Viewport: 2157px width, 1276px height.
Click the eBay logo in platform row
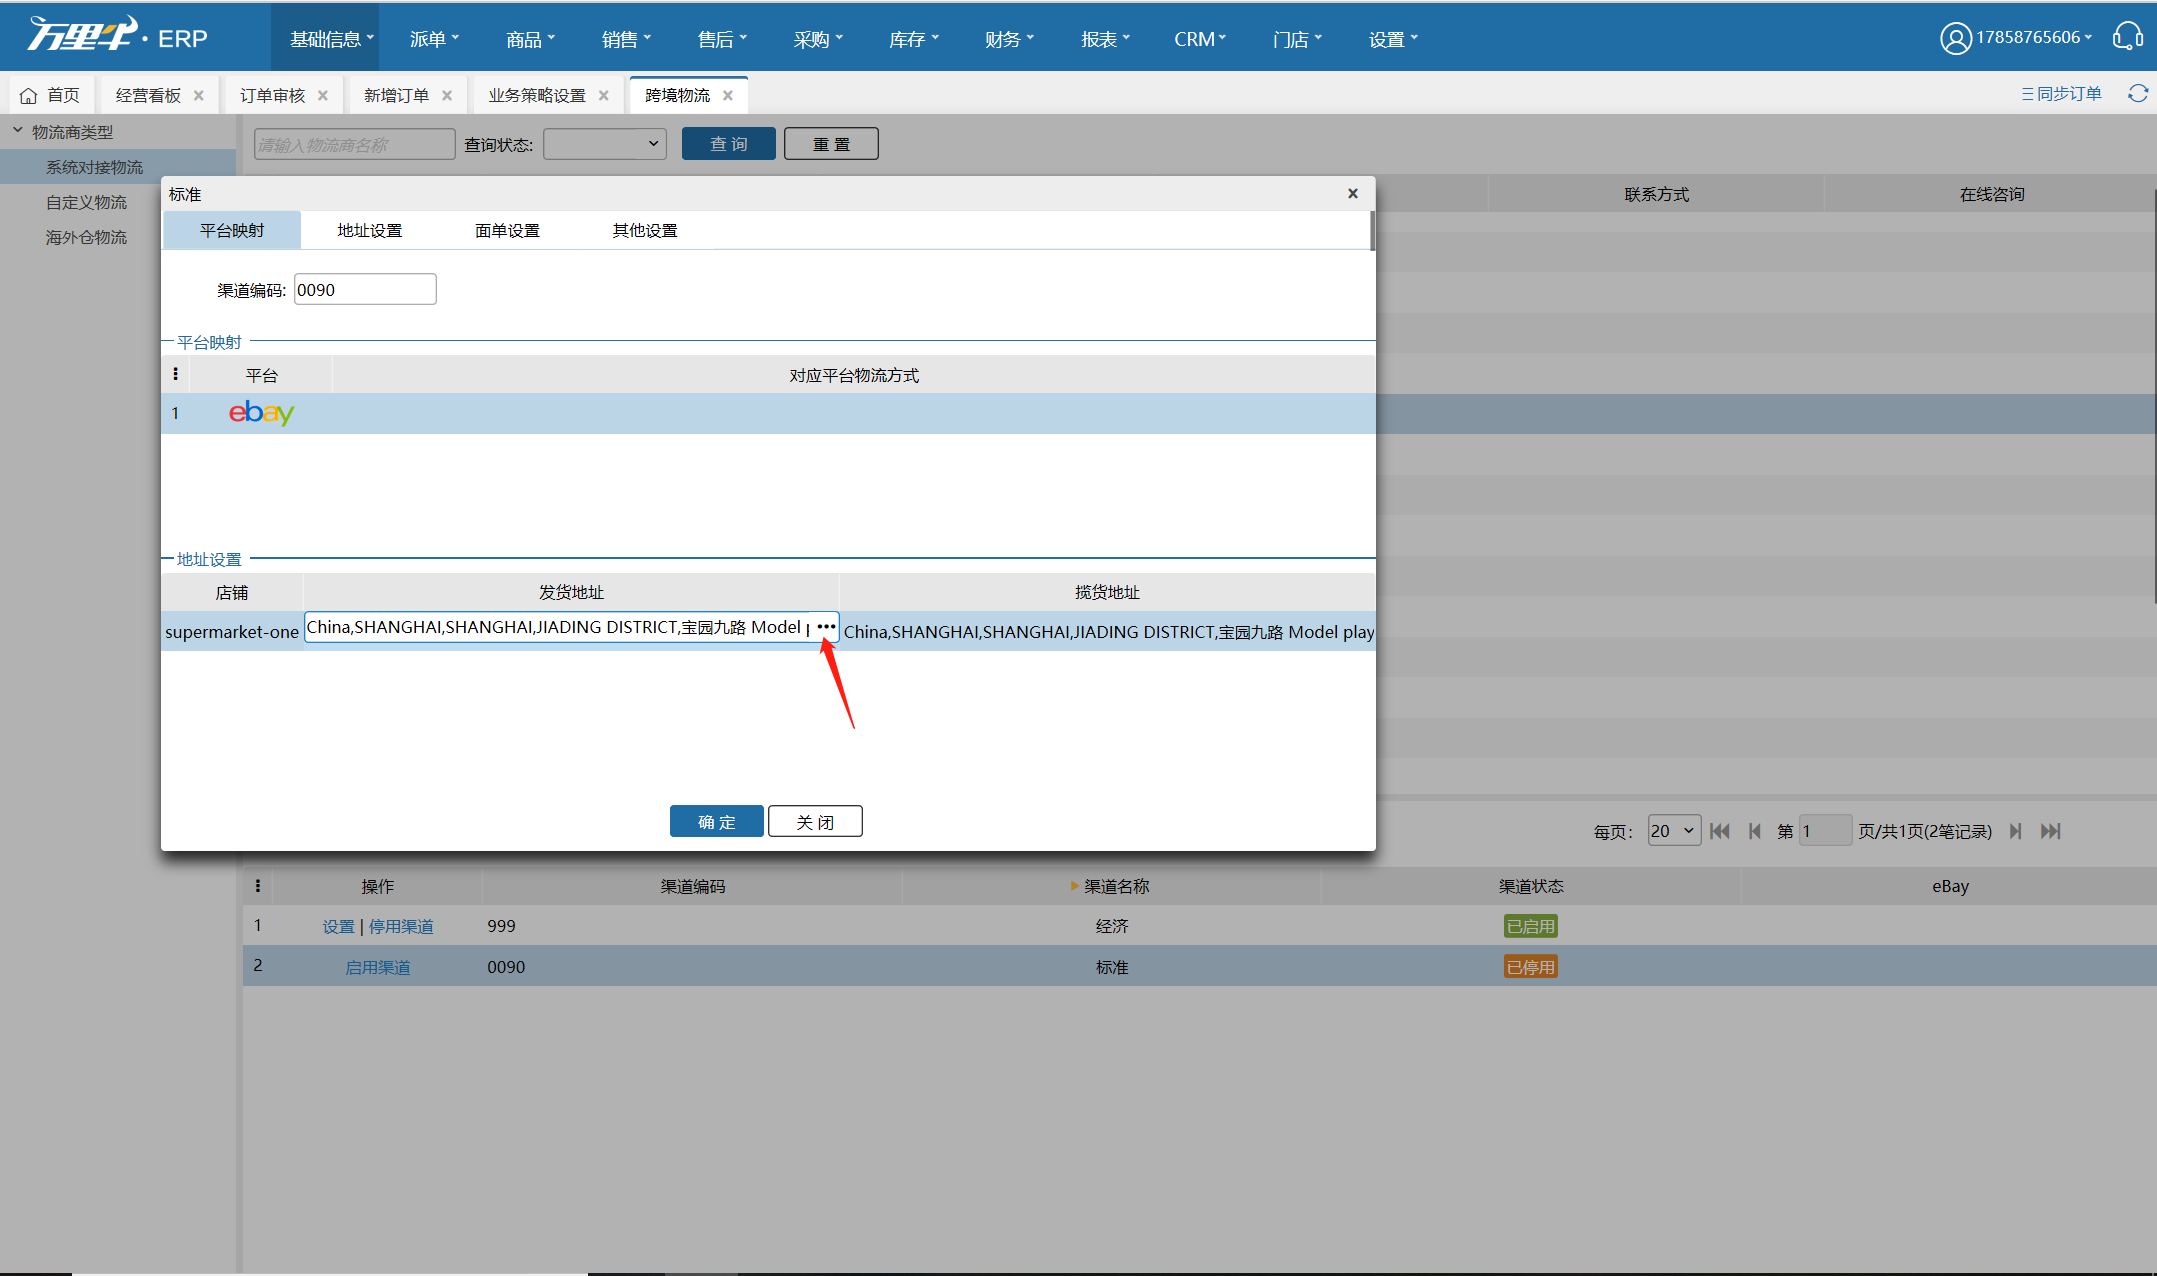pos(261,412)
